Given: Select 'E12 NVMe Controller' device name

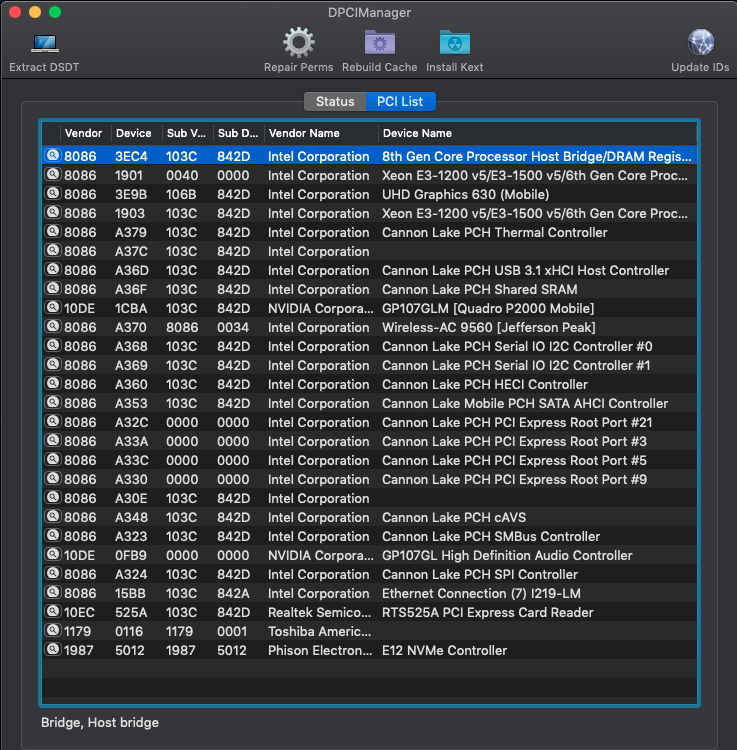Looking at the screenshot, I should [444, 651].
